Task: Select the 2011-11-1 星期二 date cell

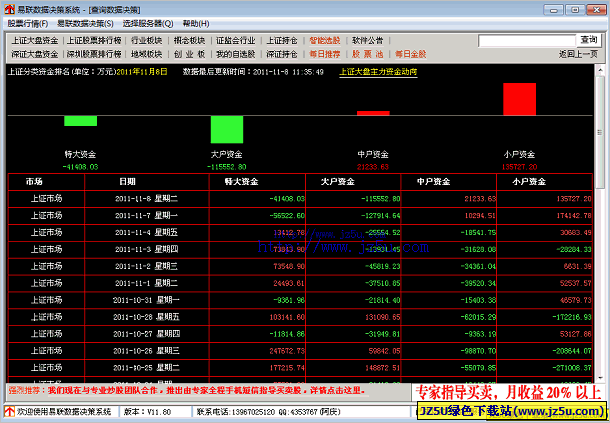Action: (x=147, y=283)
